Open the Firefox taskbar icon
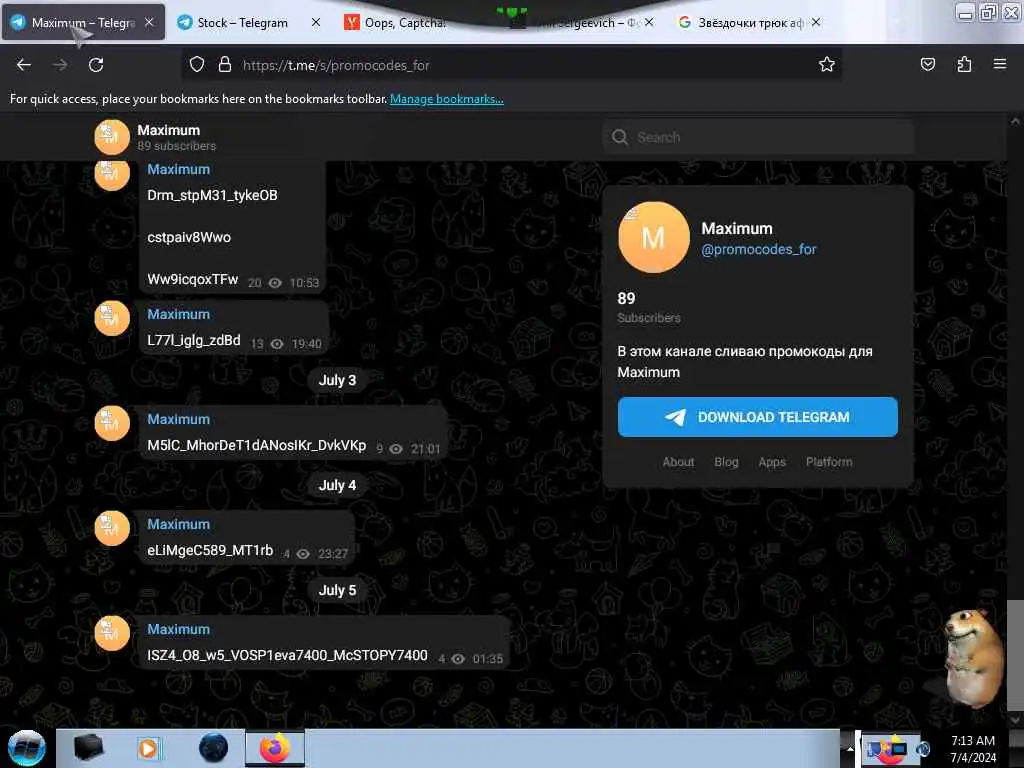This screenshot has height=768, width=1024. 275,748
